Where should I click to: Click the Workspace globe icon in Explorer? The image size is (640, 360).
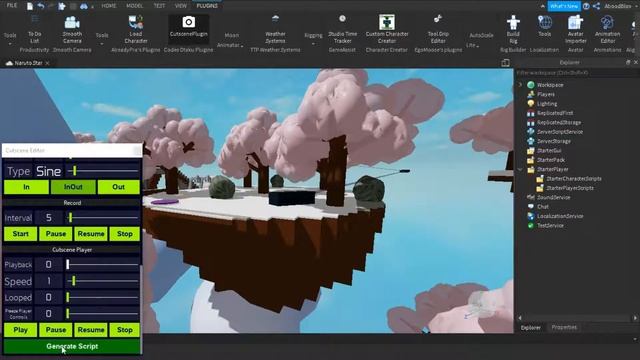(531, 85)
